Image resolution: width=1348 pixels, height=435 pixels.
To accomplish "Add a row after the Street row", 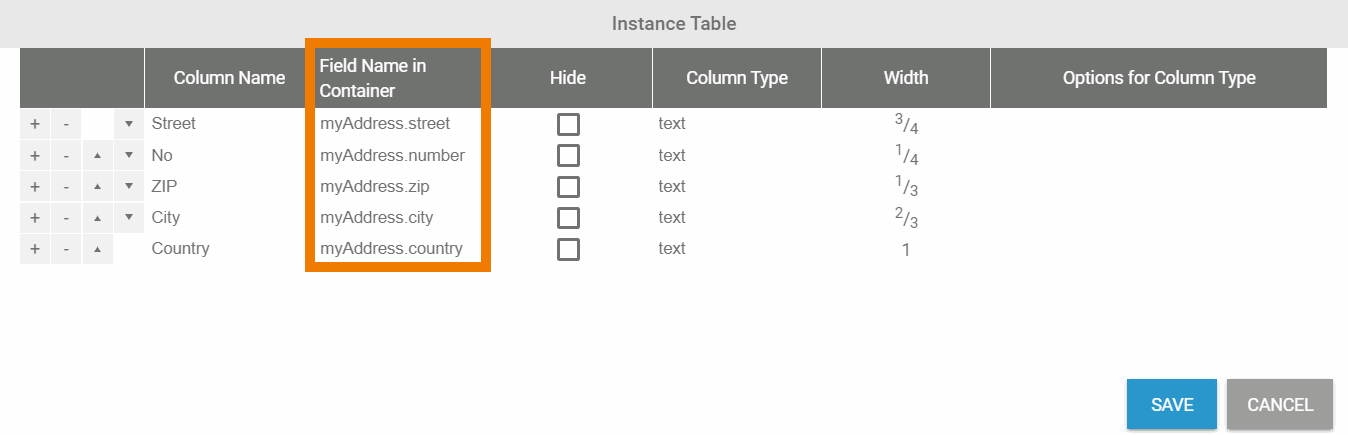I will (x=34, y=124).
